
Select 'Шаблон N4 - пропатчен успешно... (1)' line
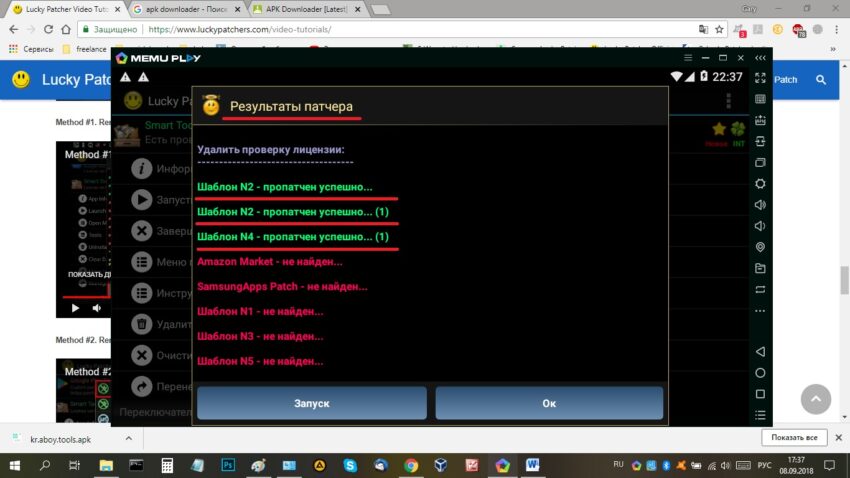click(293, 237)
